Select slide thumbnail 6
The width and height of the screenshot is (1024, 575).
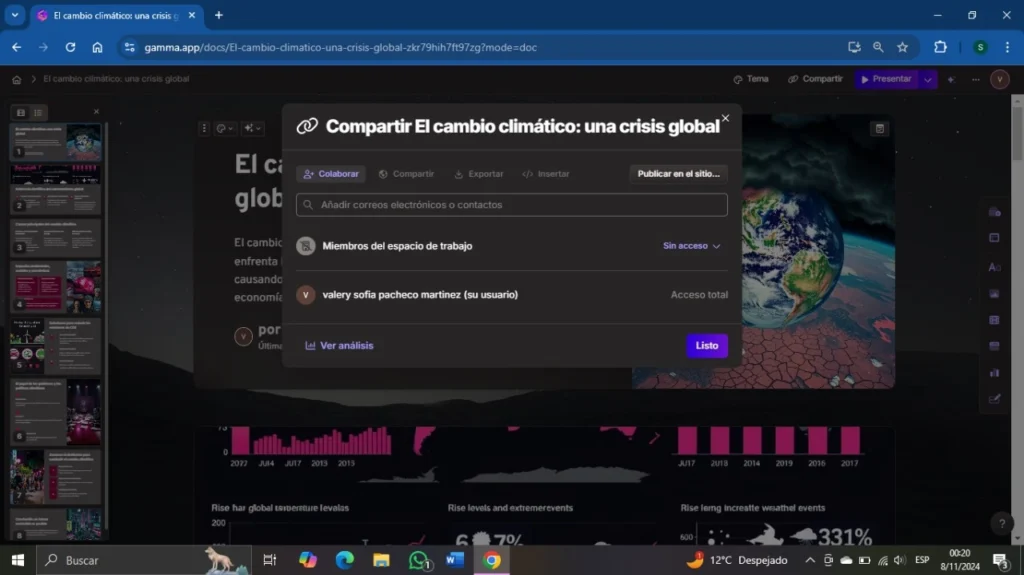[x=56, y=412]
